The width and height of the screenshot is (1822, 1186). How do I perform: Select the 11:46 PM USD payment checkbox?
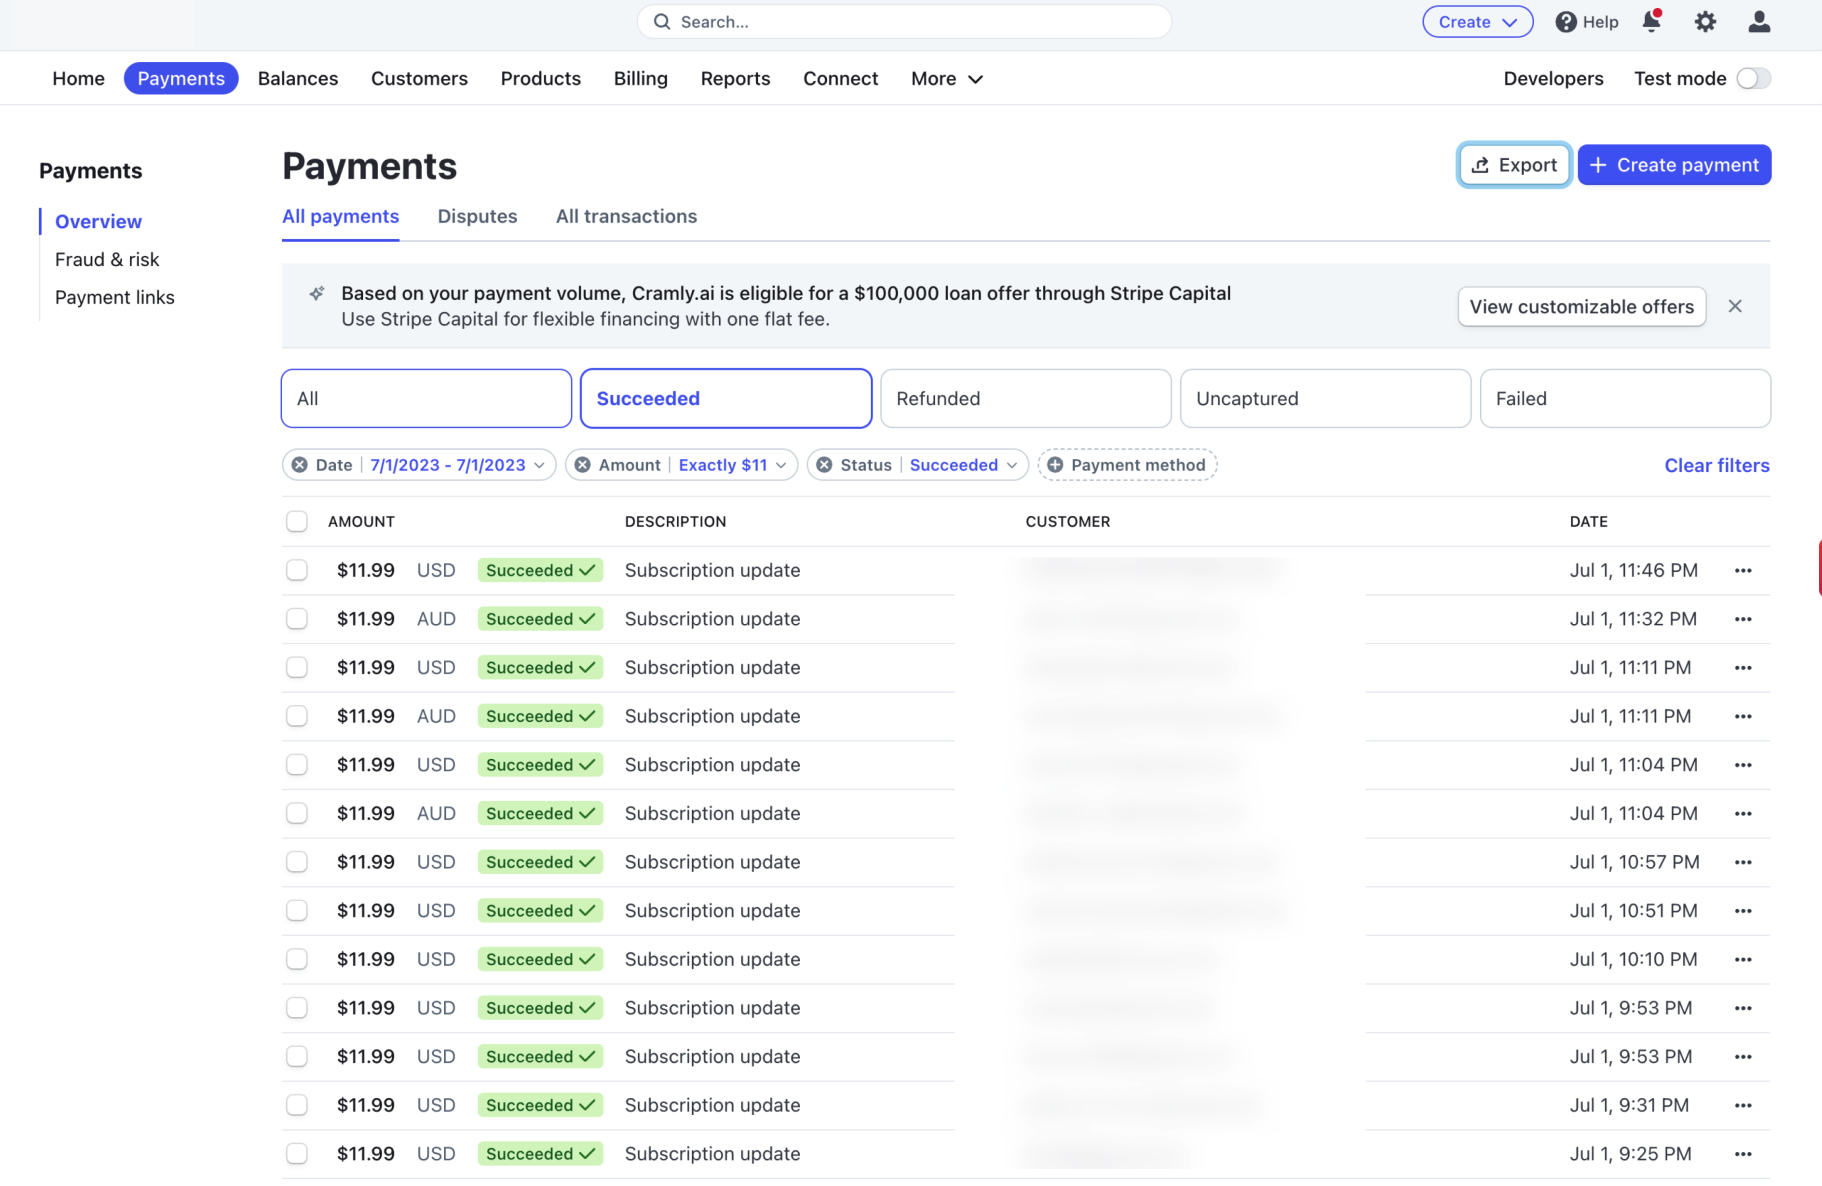point(297,570)
